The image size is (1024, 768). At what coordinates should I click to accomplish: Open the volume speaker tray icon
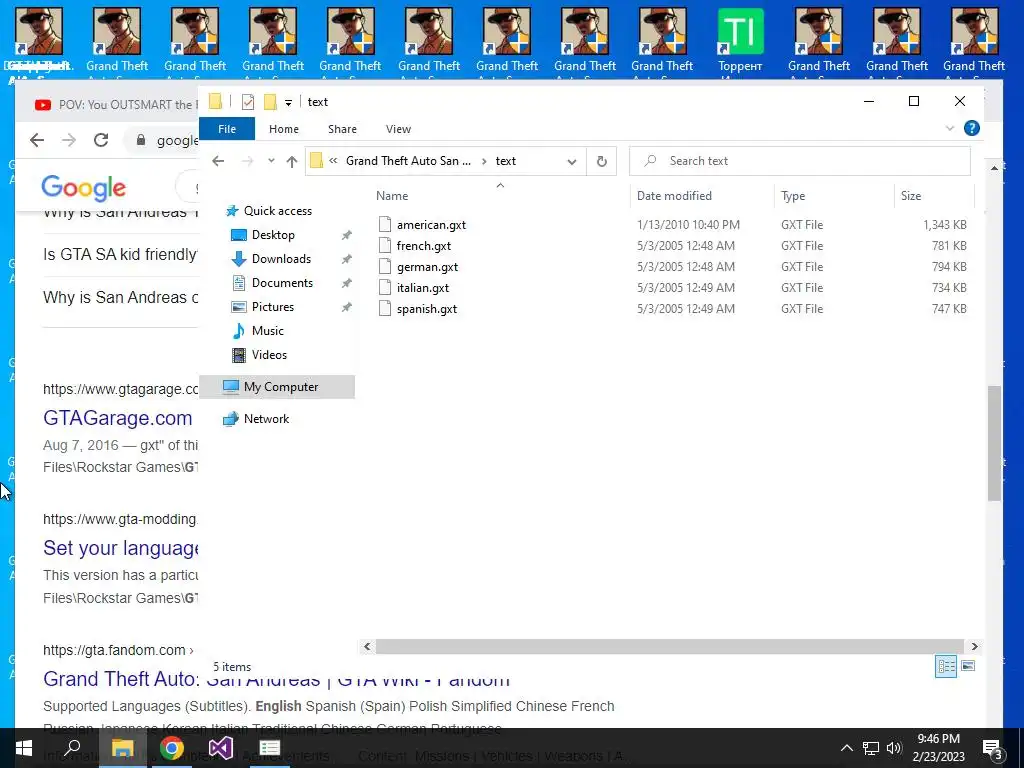894,748
